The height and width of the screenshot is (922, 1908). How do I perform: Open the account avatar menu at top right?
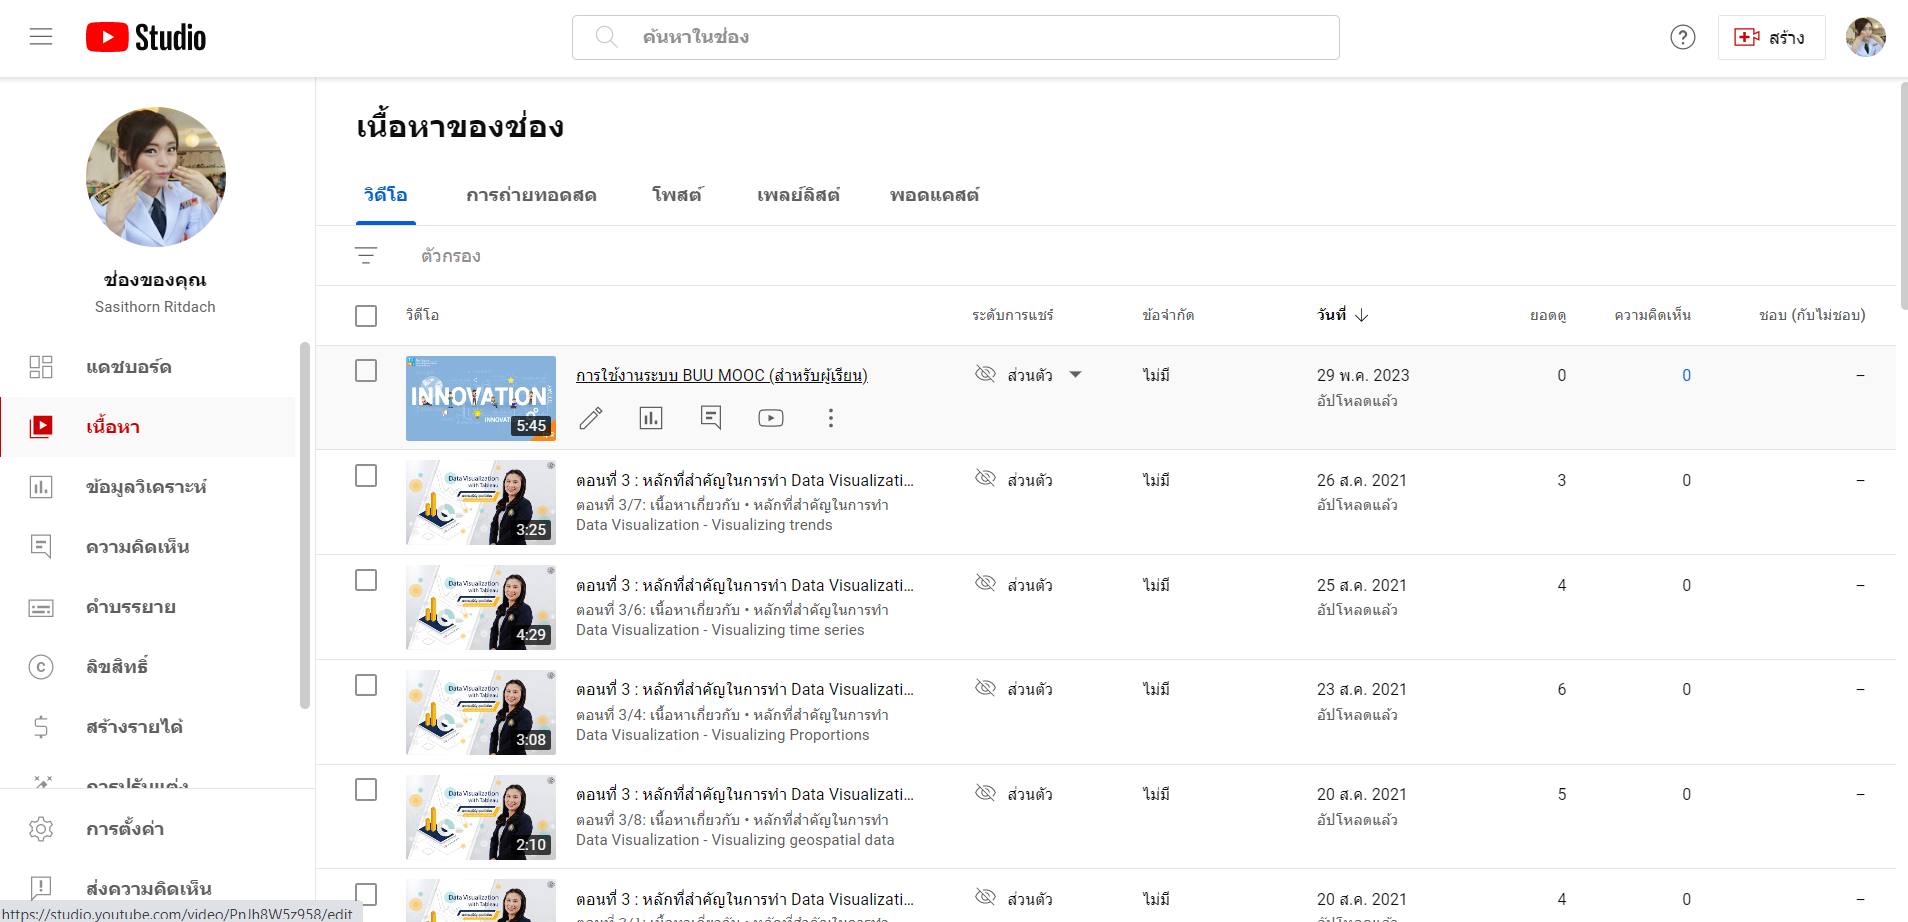[x=1865, y=37]
